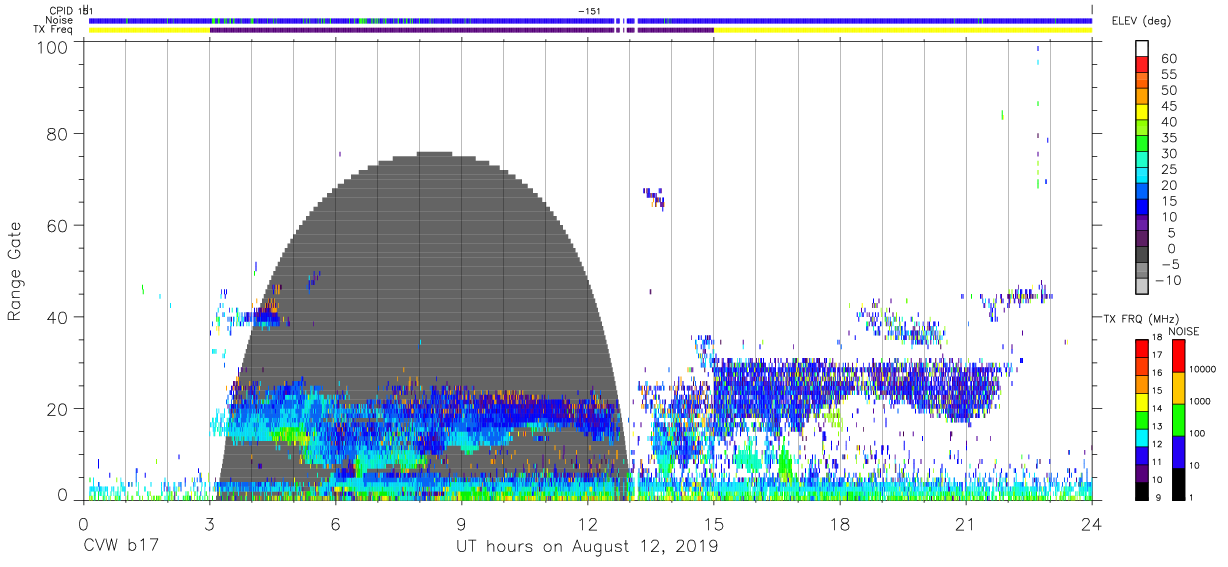Select the black 9–10 MHz TX FRQ swatch
The height and width of the screenshot is (567, 1228).
coord(1142,491)
